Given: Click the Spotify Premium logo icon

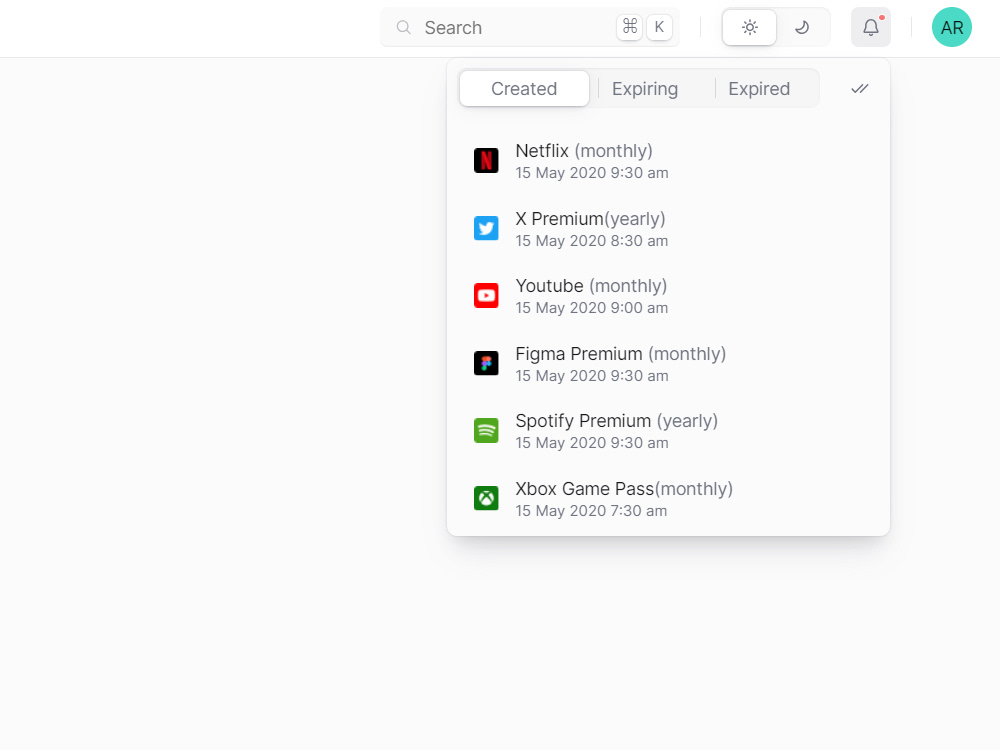Looking at the screenshot, I should 486,430.
